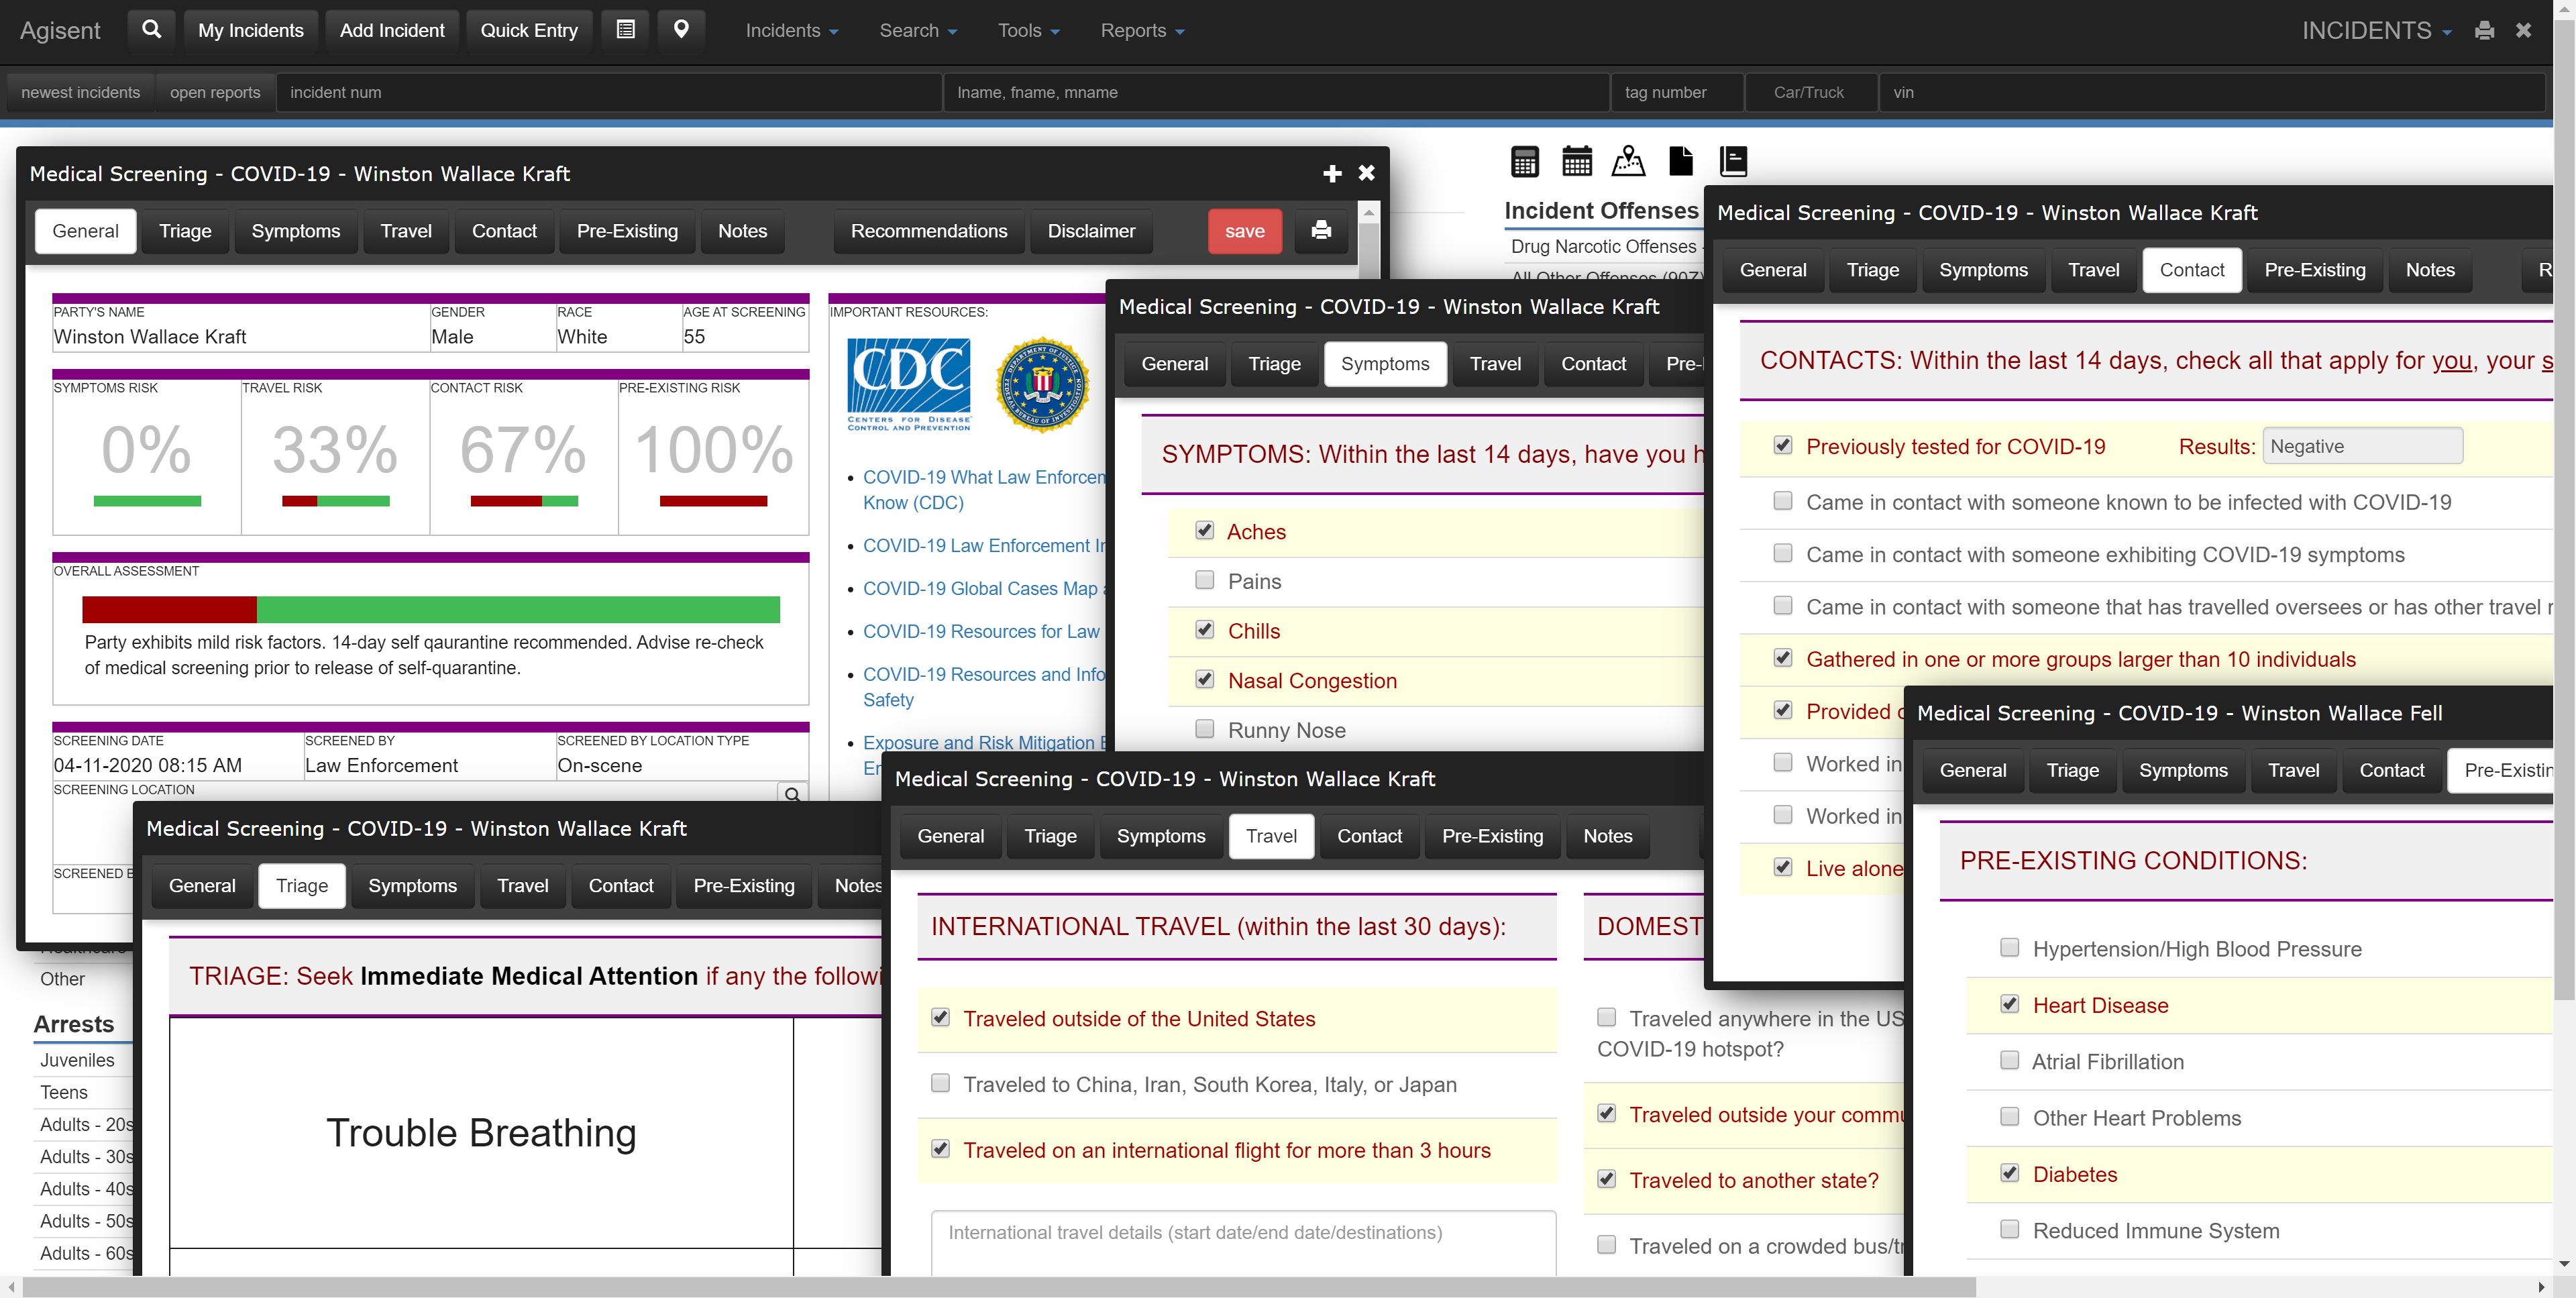Screen dimensions: 2576x1298
Task: Toggle Traveled to China, Iran, South Korea checkbox
Action: coord(940,1084)
